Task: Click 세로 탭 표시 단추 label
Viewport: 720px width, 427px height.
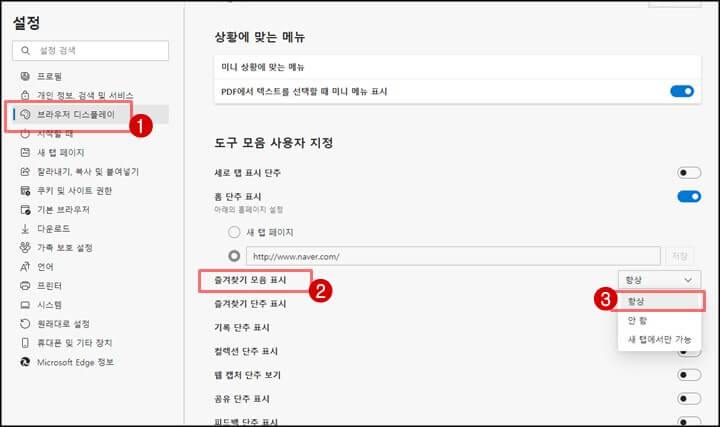Action: 248,173
